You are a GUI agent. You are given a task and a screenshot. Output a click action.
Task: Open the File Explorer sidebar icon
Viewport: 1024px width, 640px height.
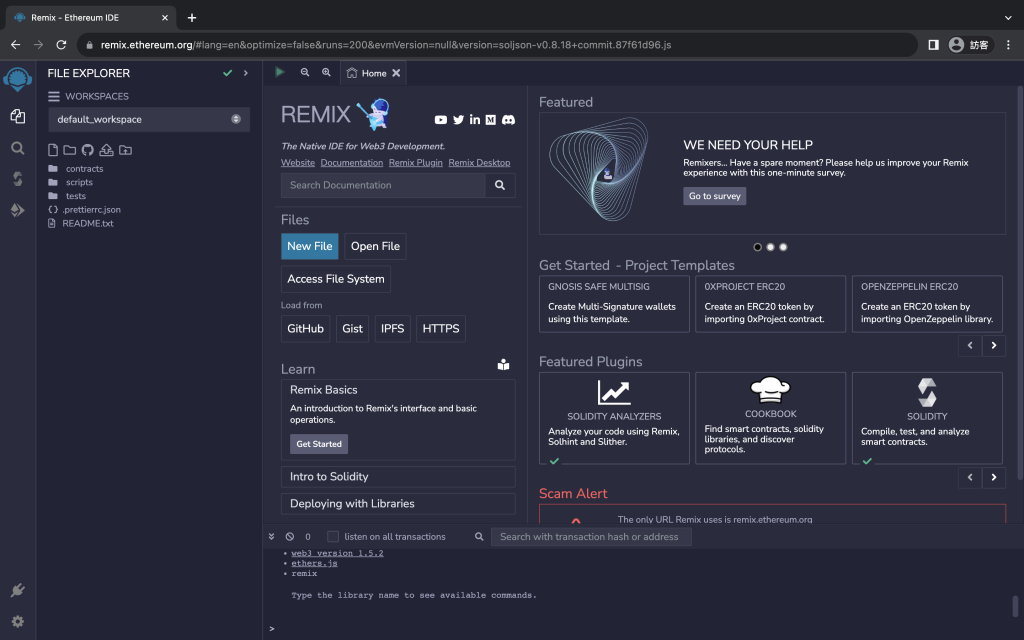[x=18, y=116]
